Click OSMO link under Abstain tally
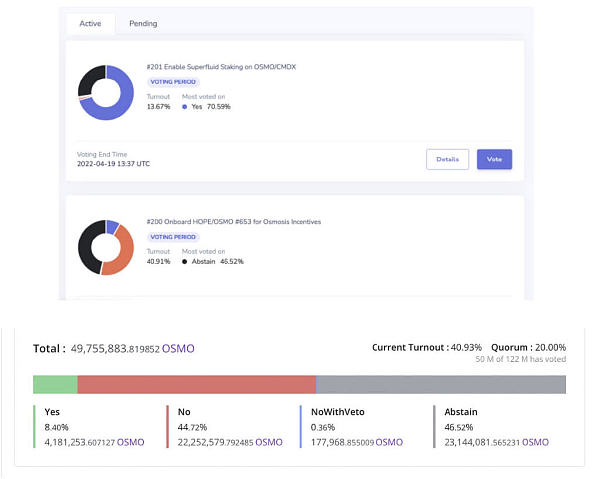600x479 pixels. [535, 442]
